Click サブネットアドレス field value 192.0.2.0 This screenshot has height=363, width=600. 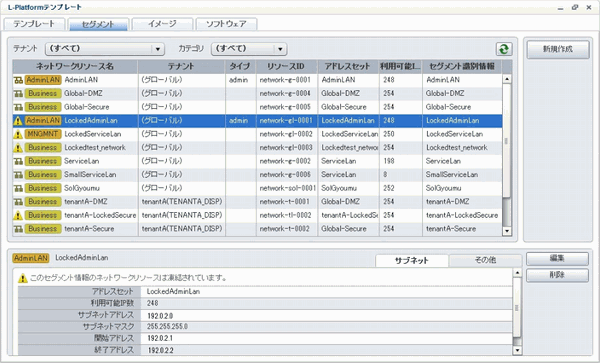[160, 316]
